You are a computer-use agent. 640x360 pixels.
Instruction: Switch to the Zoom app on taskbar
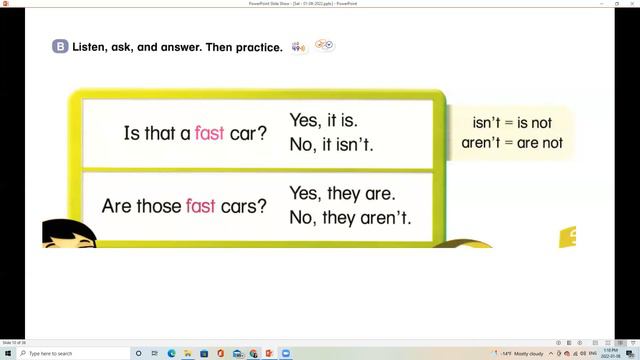(286, 353)
